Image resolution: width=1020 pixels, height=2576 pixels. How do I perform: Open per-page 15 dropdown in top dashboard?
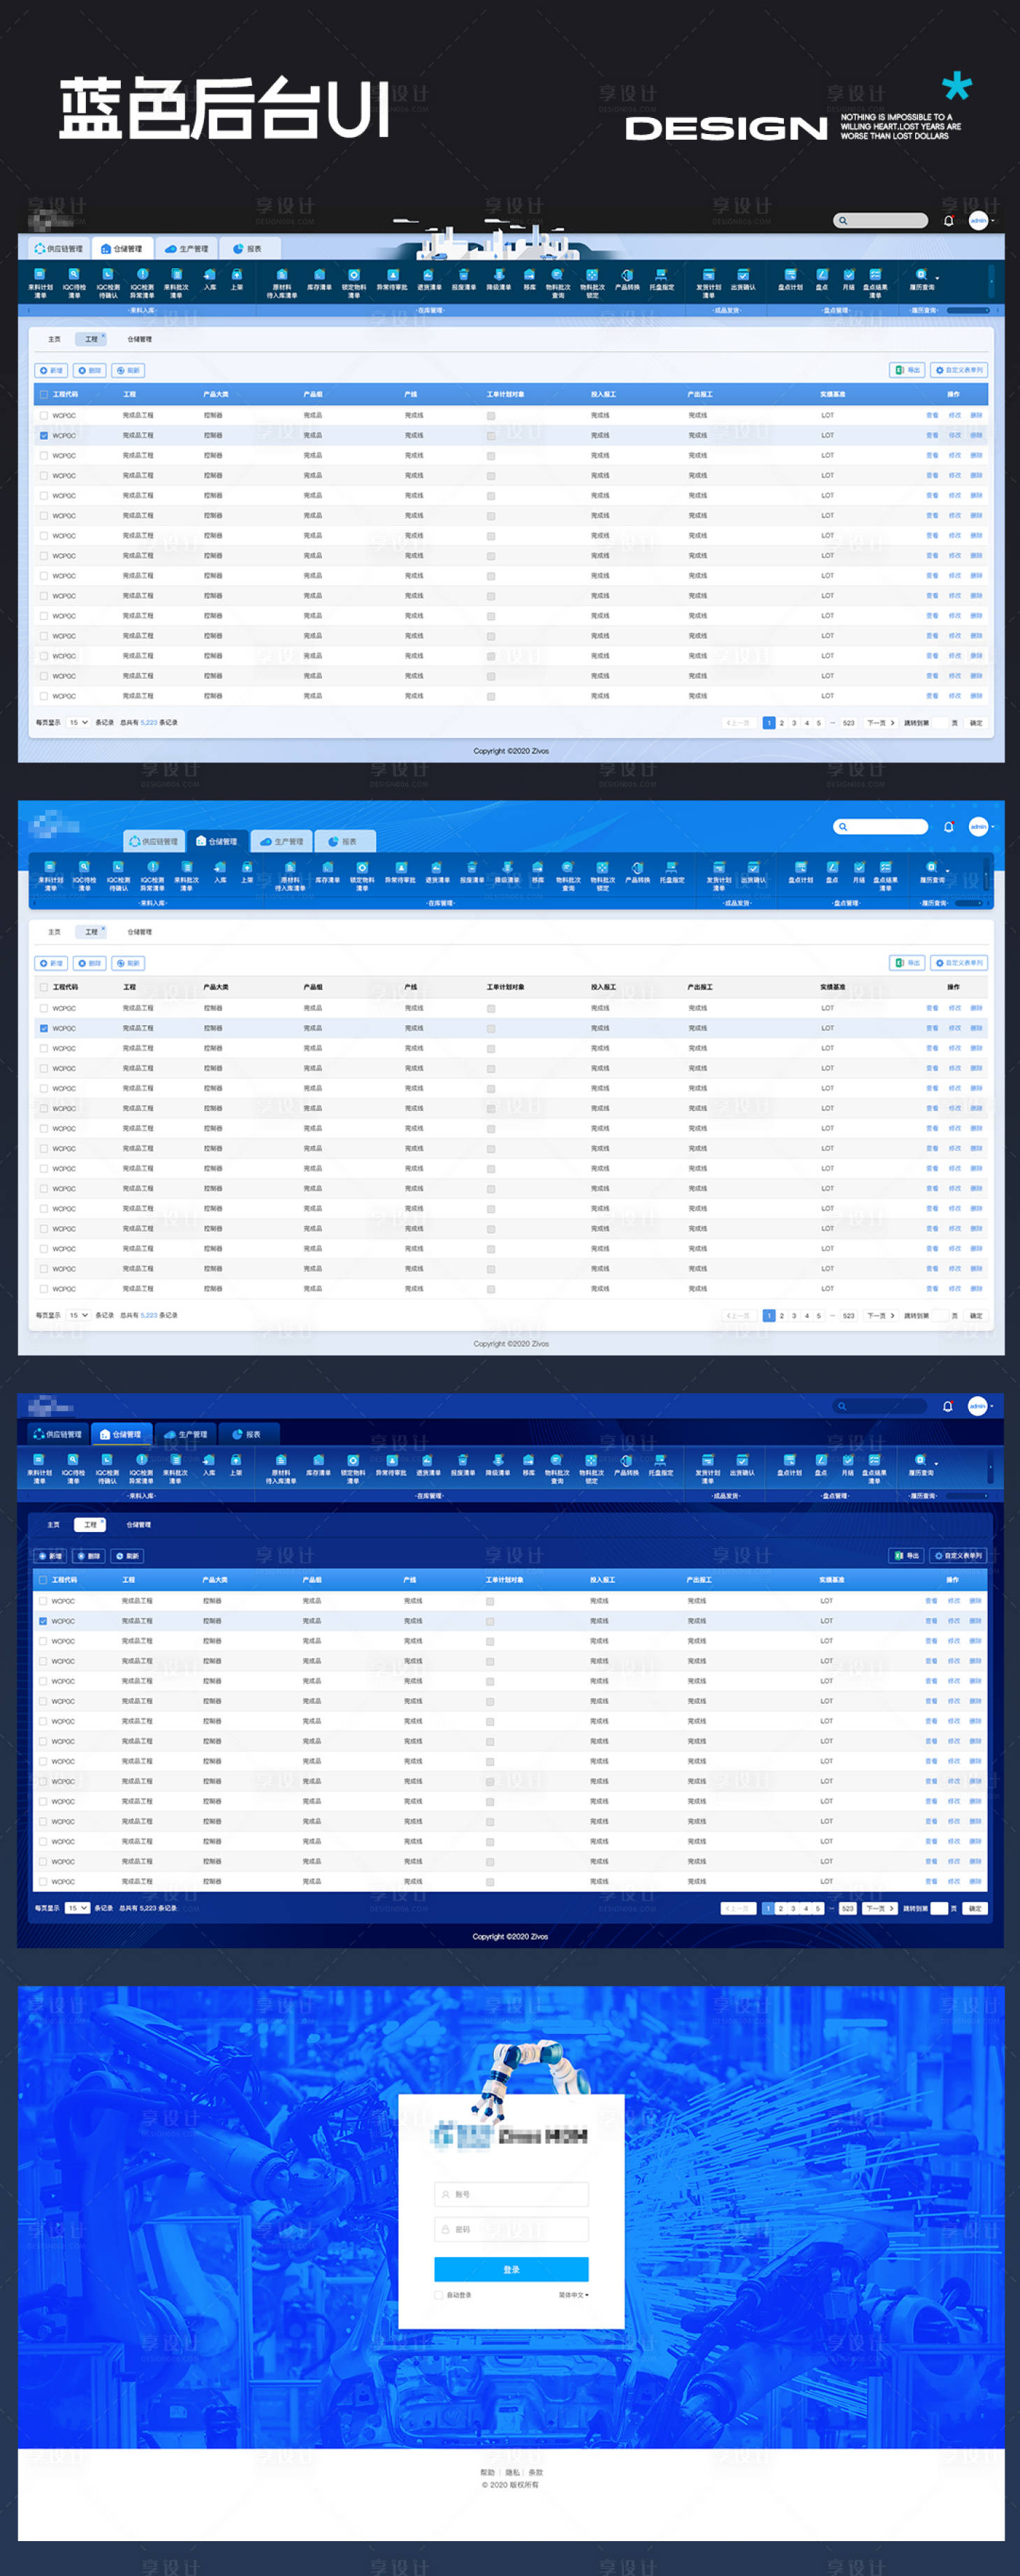point(78,722)
